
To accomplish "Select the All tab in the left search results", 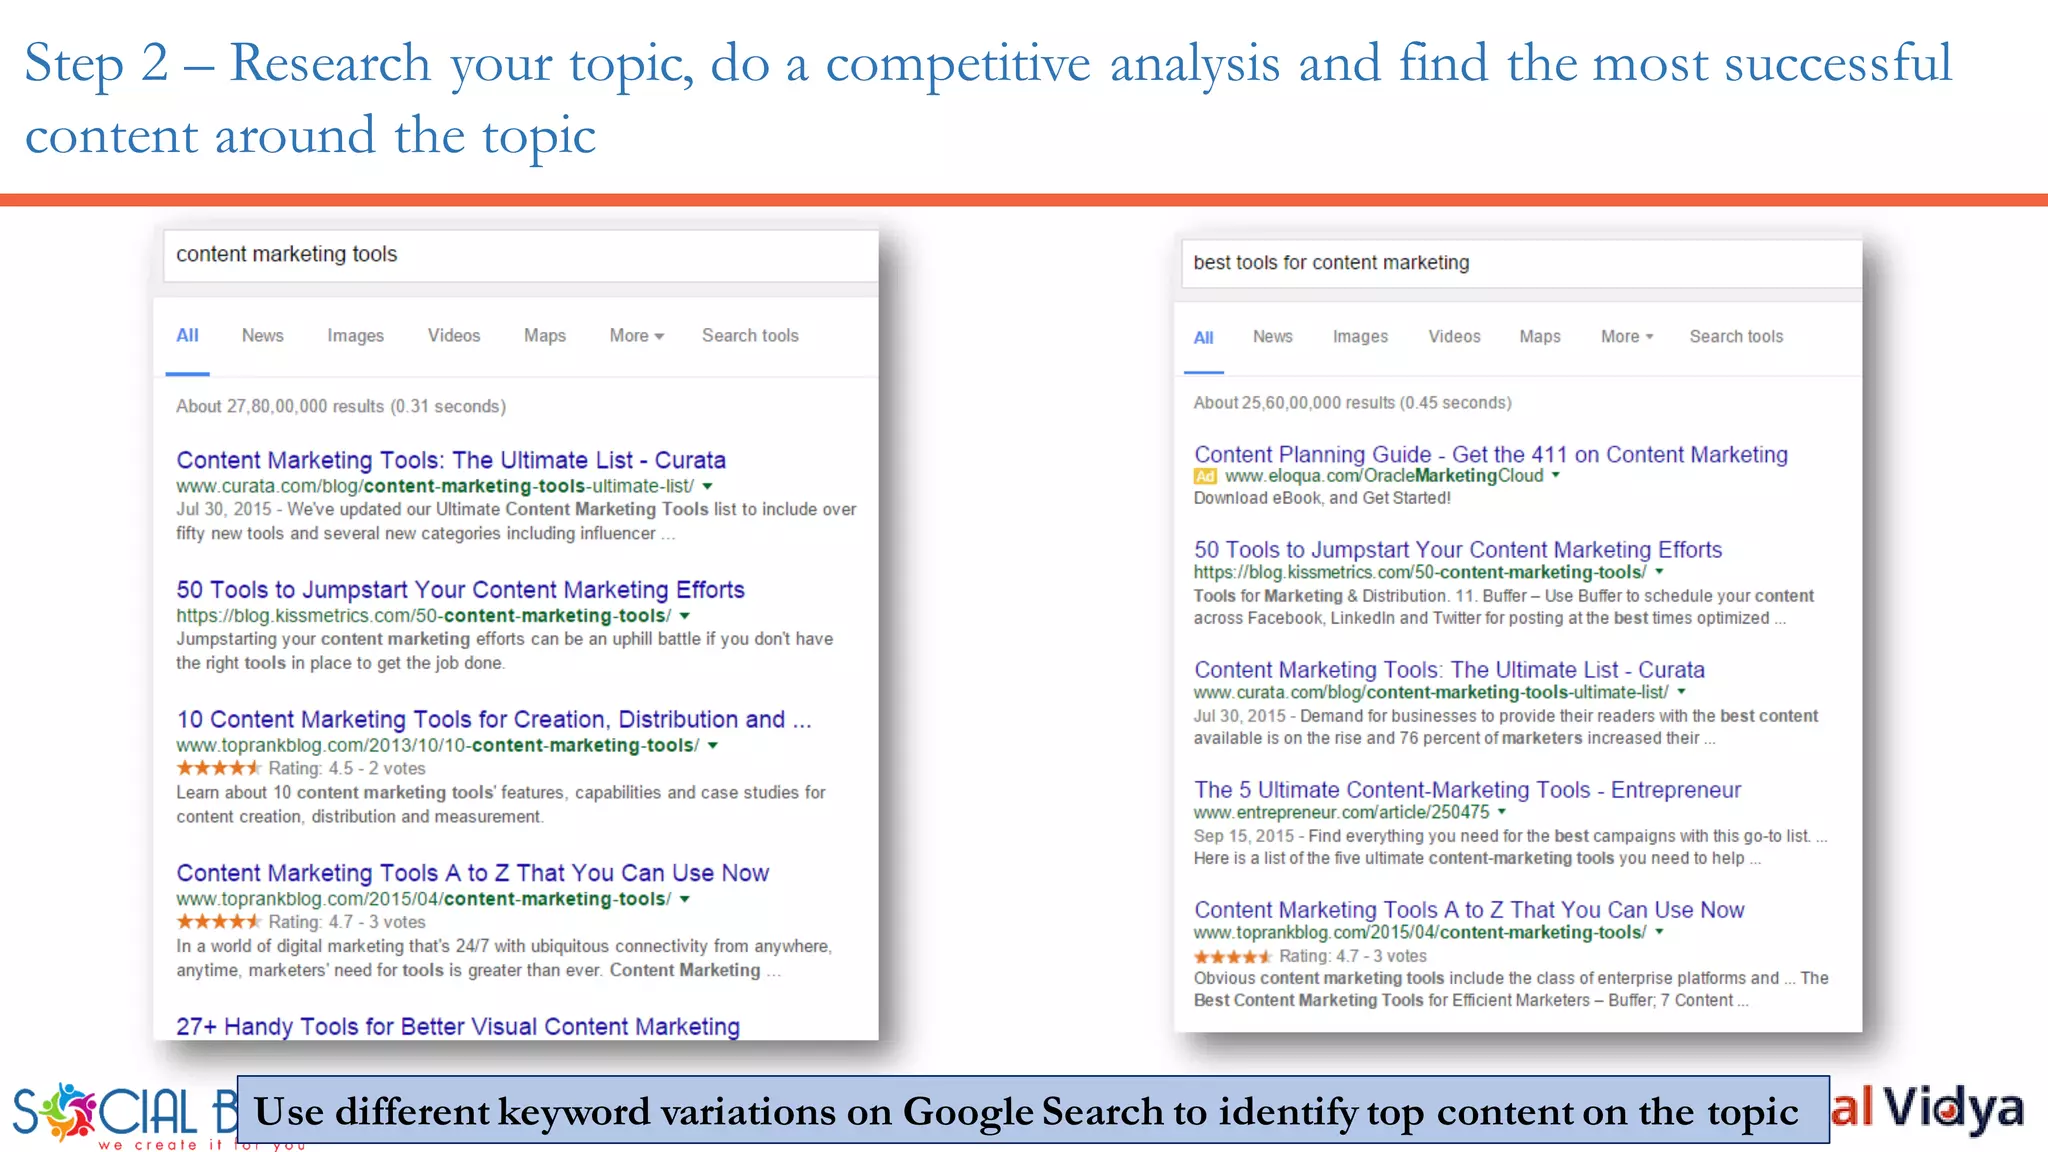I will [x=187, y=336].
